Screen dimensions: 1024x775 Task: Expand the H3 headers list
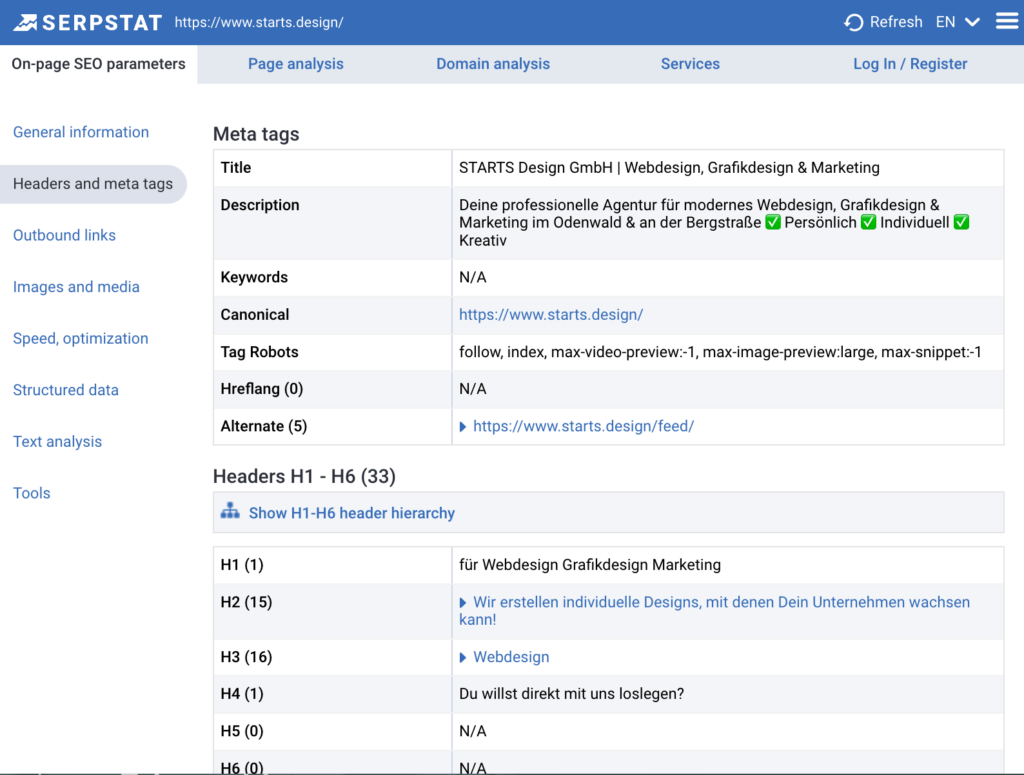[x=461, y=657]
